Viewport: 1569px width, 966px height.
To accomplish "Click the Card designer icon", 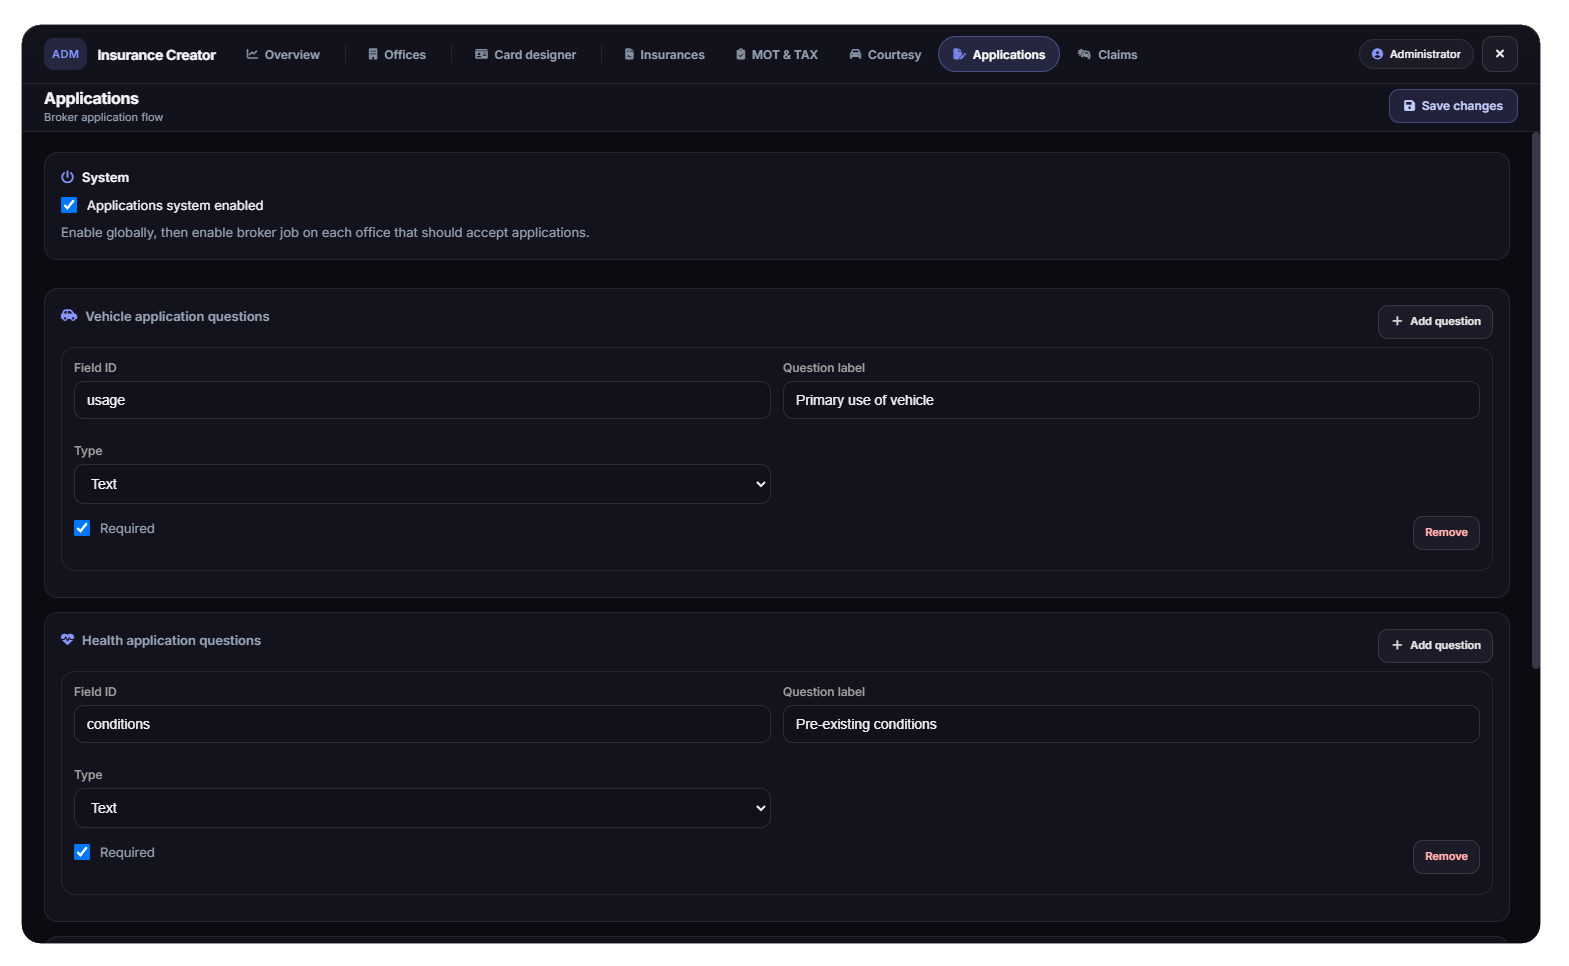I will pyautogui.click(x=481, y=54).
